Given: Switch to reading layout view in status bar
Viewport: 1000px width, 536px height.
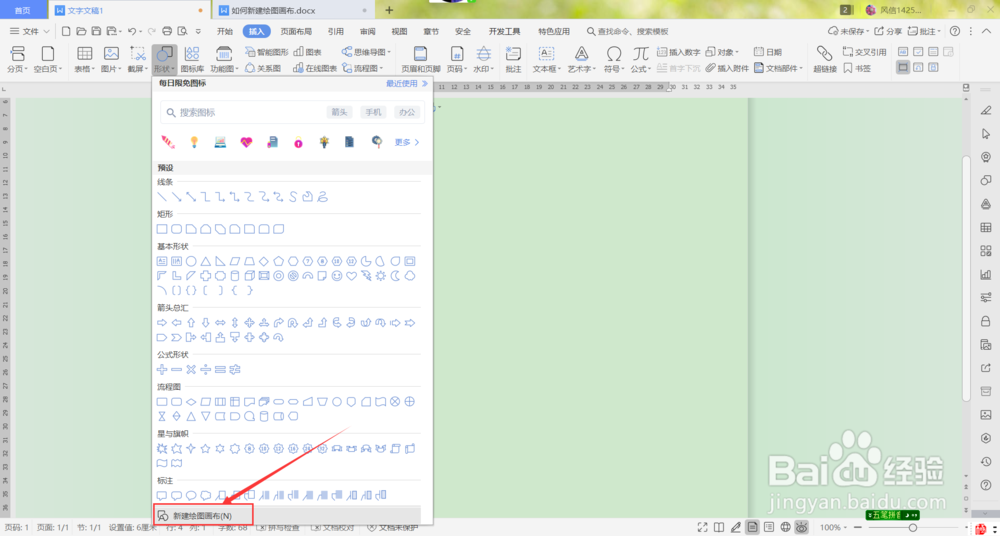Looking at the screenshot, I should (719, 528).
